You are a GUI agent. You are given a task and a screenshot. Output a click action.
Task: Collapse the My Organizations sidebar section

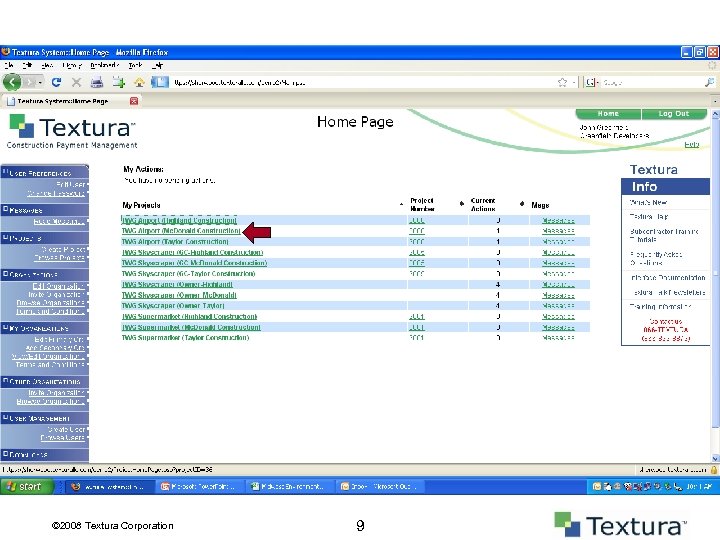(x=6, y=327)
